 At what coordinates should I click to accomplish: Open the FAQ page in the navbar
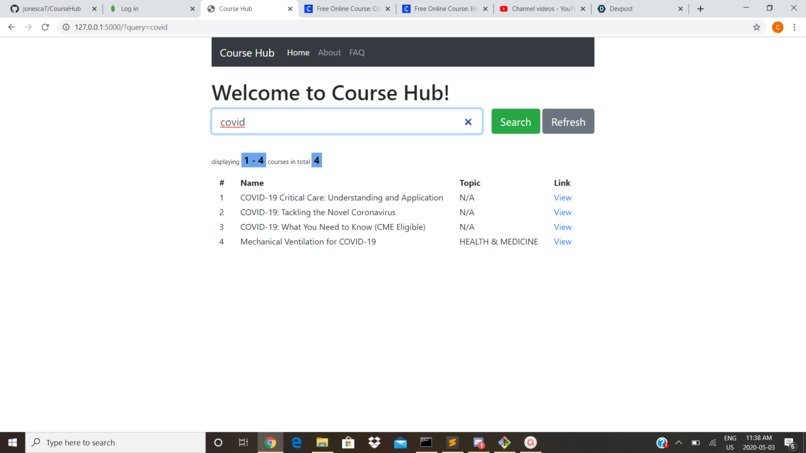[357, 52]
